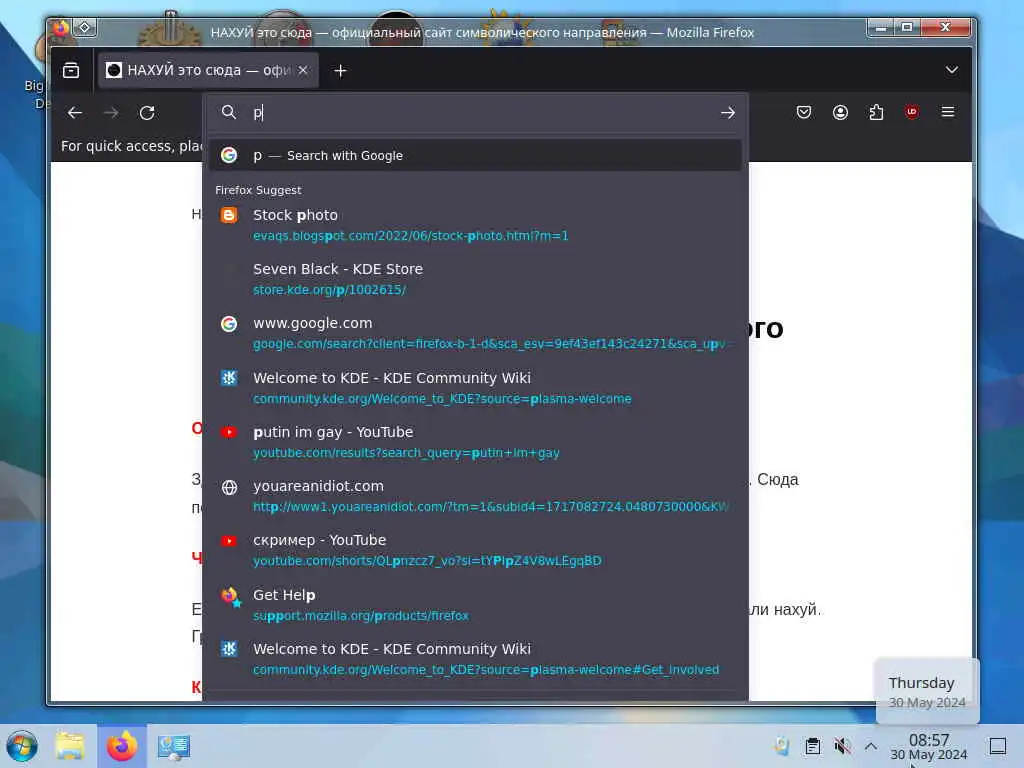Open Get Help Mozilla support suggestion
Viewport: 1024px width, 768px height.
click(x=475, y=605)
